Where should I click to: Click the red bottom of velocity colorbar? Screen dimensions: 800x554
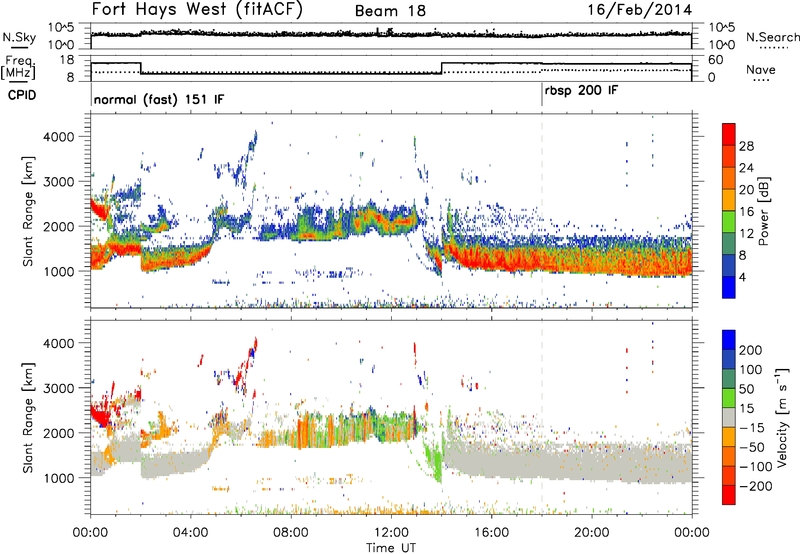point(729,495)
